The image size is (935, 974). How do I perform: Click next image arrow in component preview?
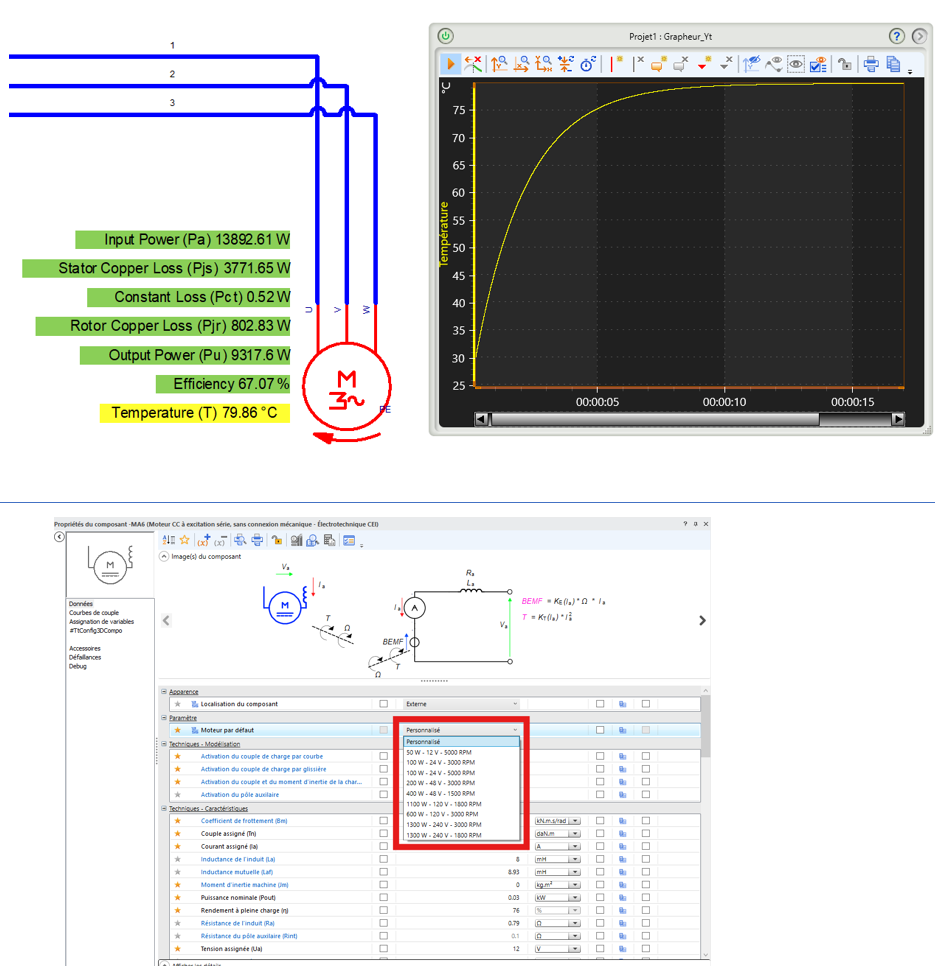pyautogui.click(x=702, y=621)
